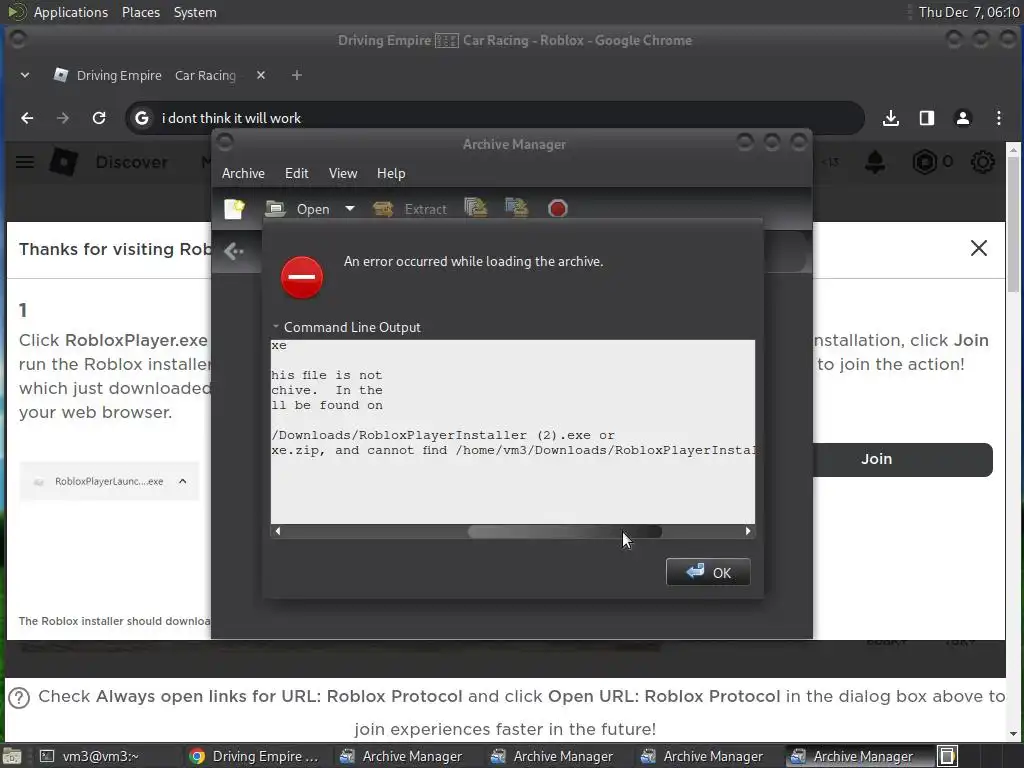Click the Chrome address bar
This screenshot has width=1024, height=768.
495,118
